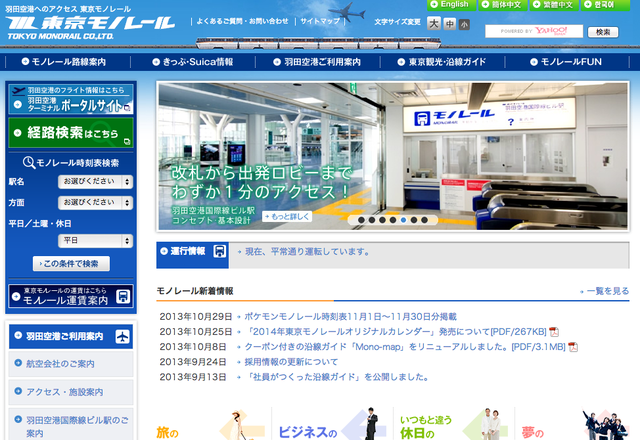Click magnifier icon beside モノレール時刻表検索
The height and width of the screenshot is (440, 640).
click(29, 162)
